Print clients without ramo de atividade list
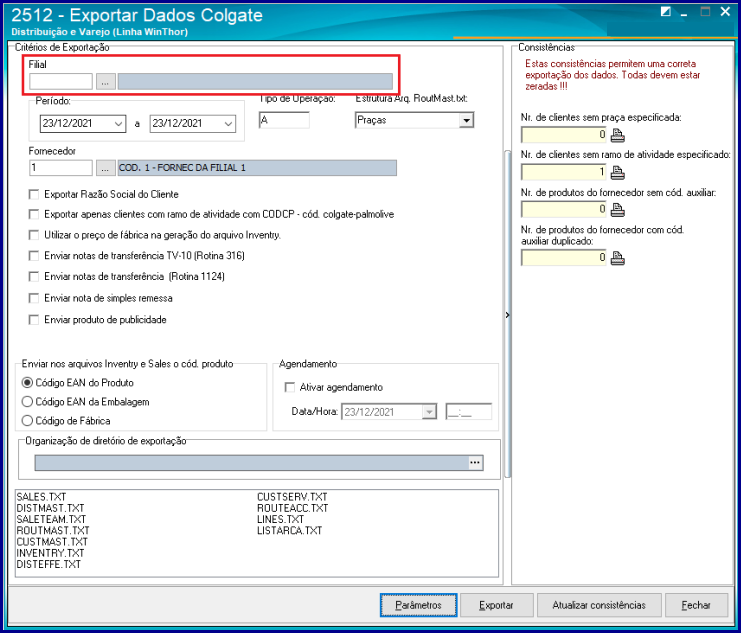The image size is (741, 633). 618,173
